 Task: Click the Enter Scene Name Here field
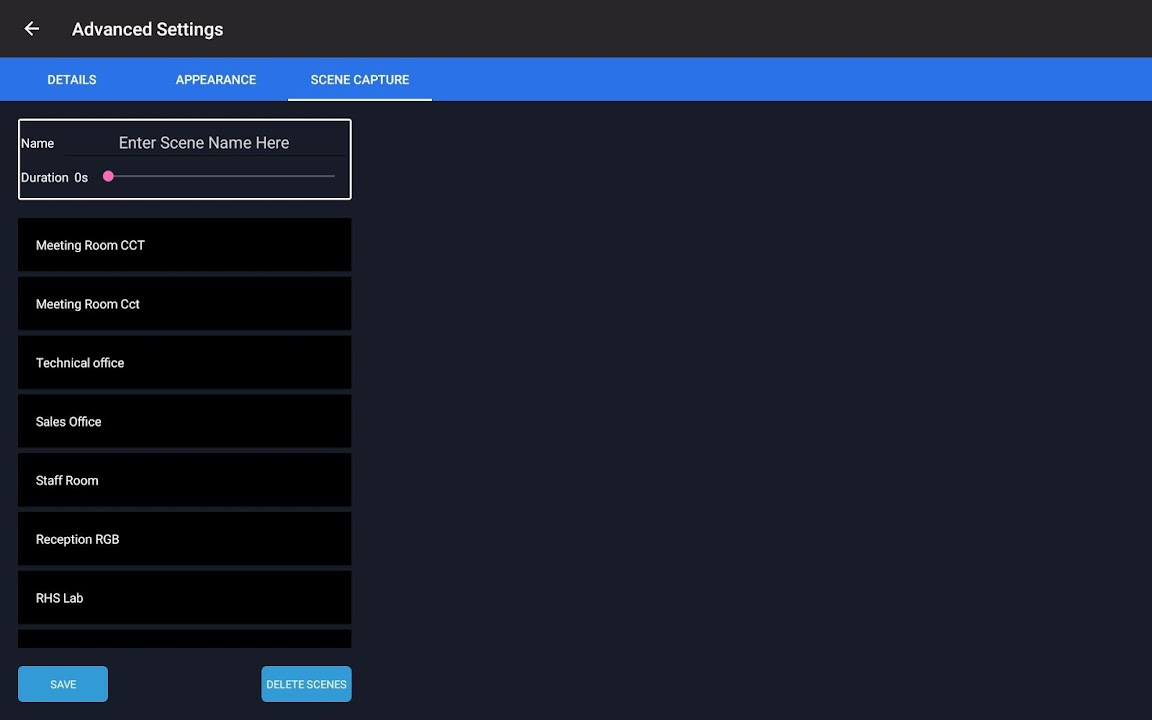point(204,143)
